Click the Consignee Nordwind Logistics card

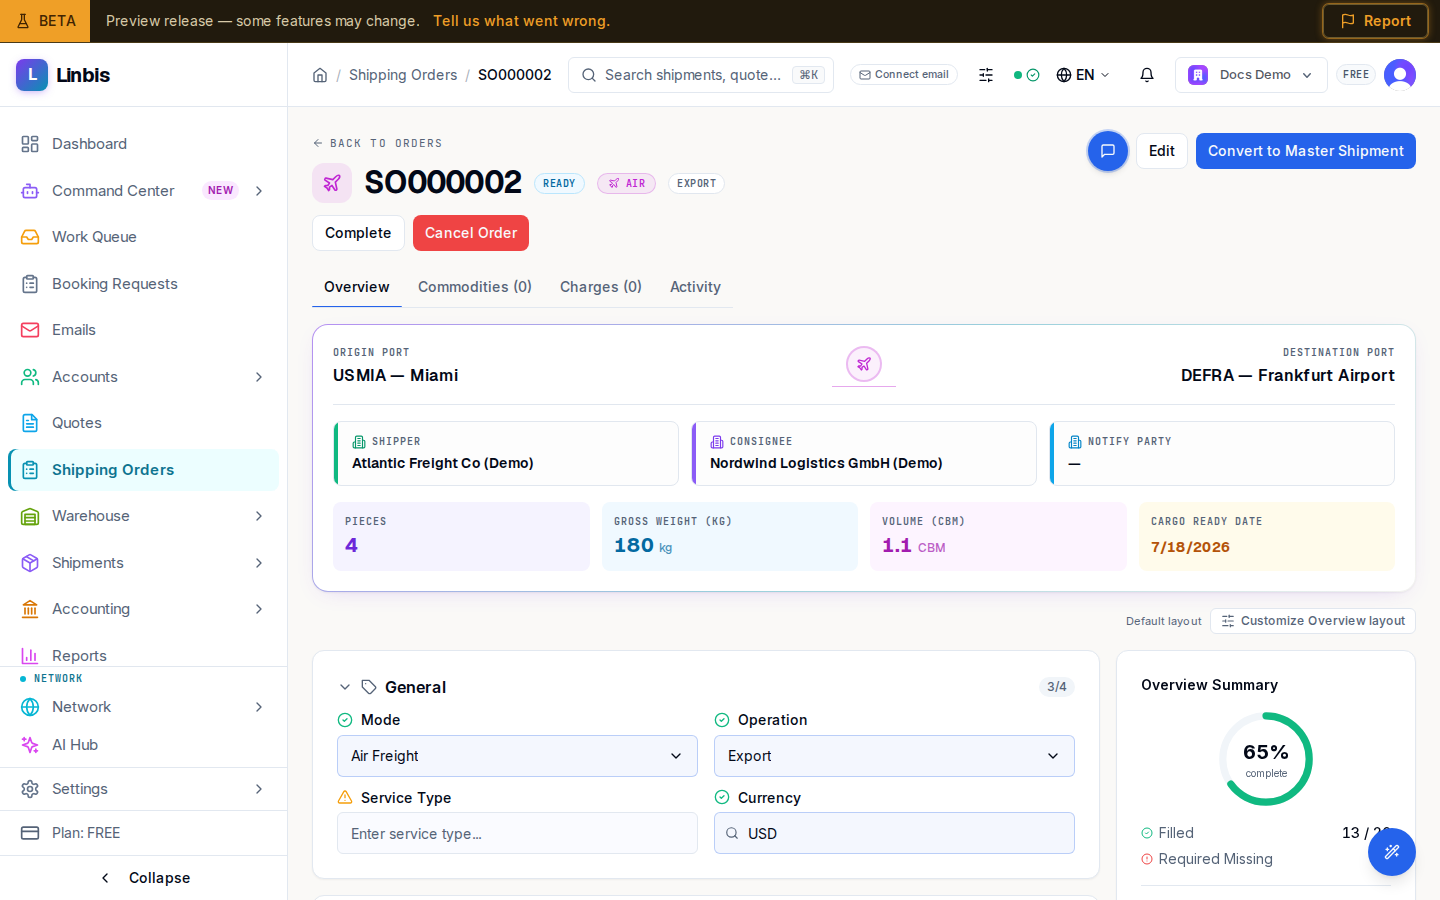[x=864, y=453]
